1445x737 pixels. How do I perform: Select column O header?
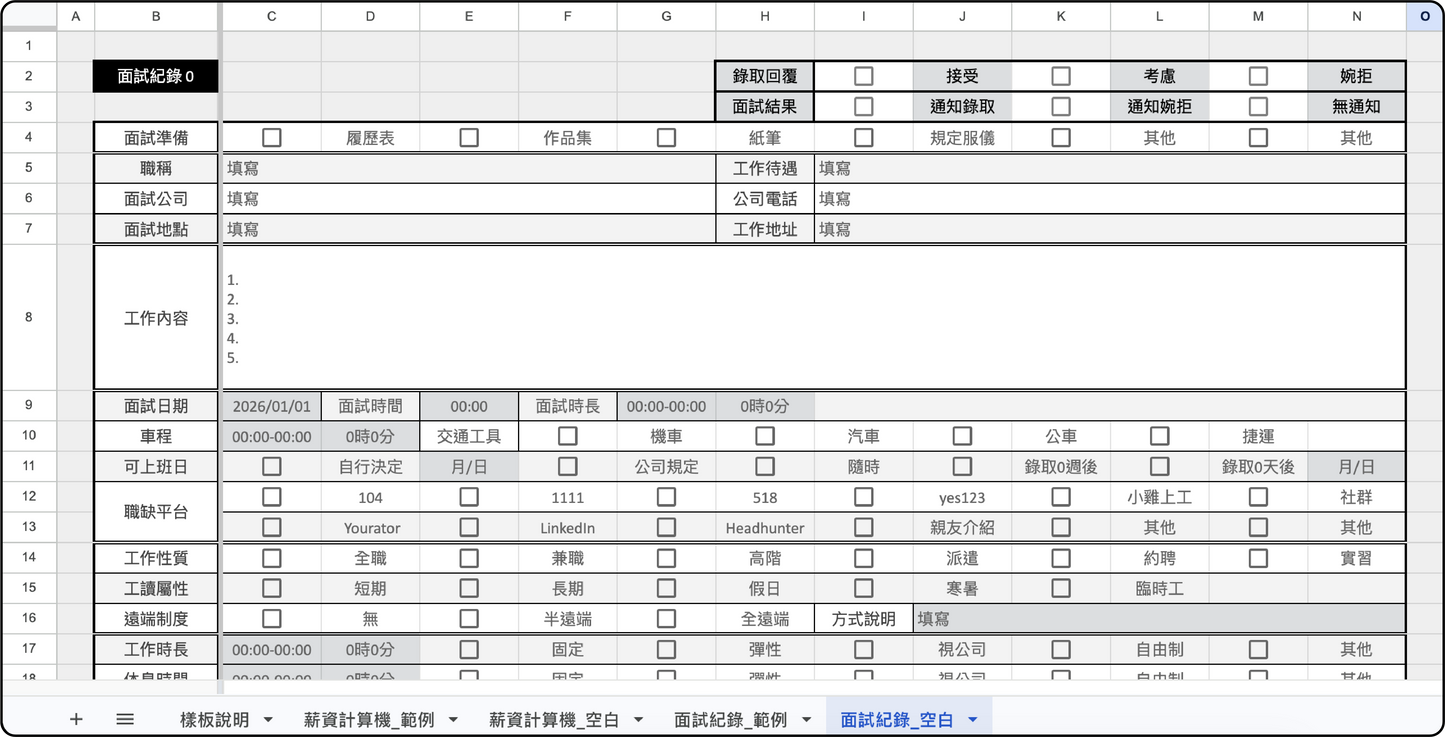pyautogui.click(x=1424, y=16)
